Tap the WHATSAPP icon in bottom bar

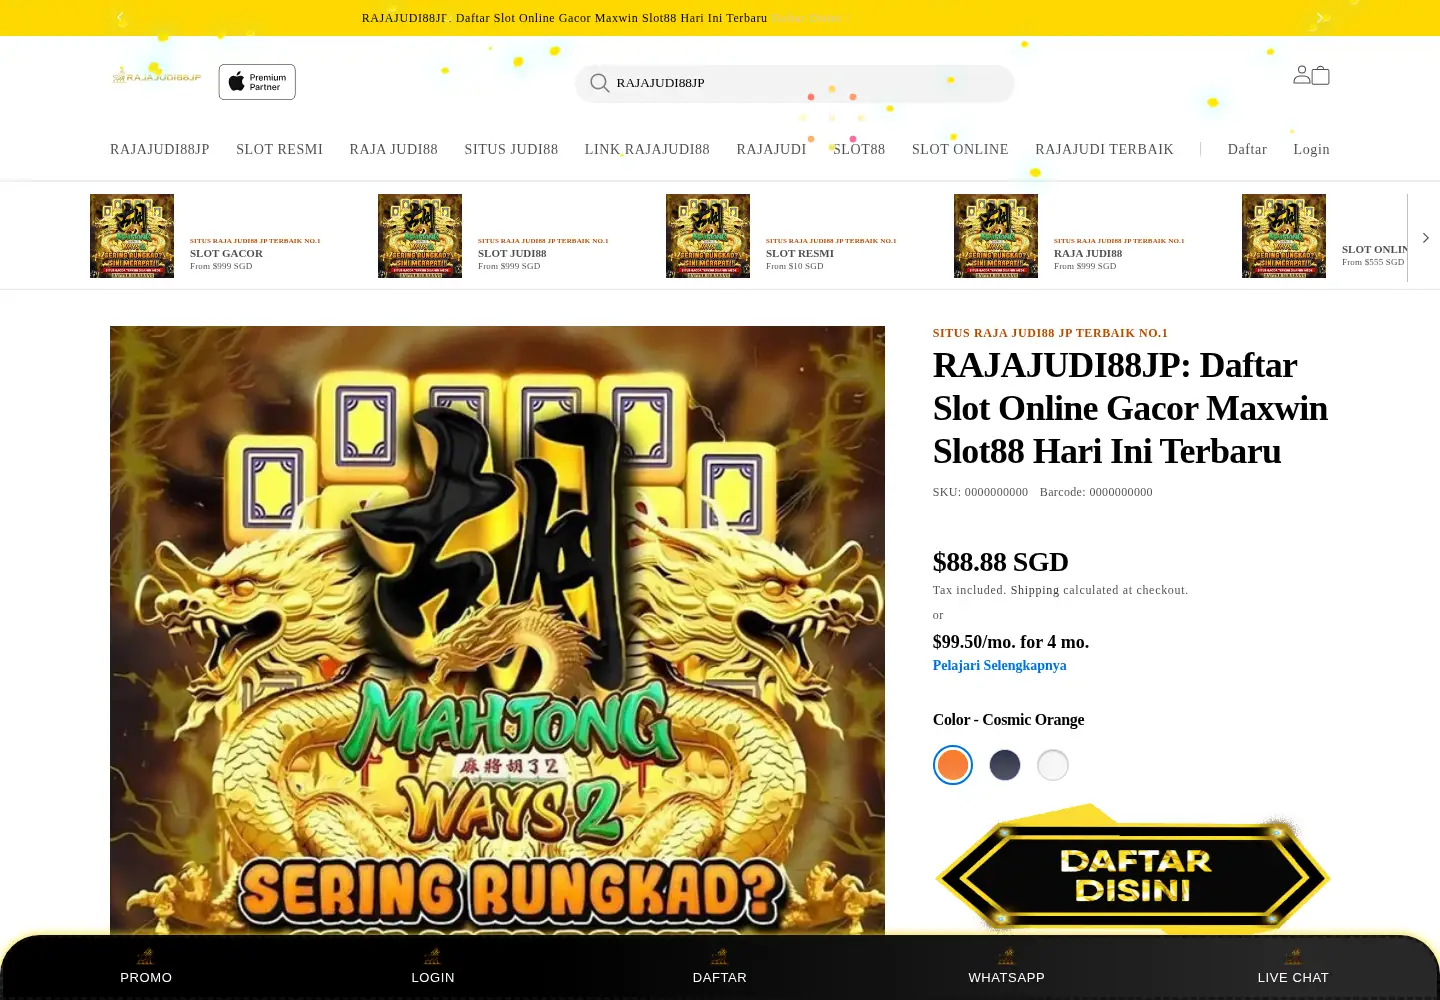click(1006, 957)
